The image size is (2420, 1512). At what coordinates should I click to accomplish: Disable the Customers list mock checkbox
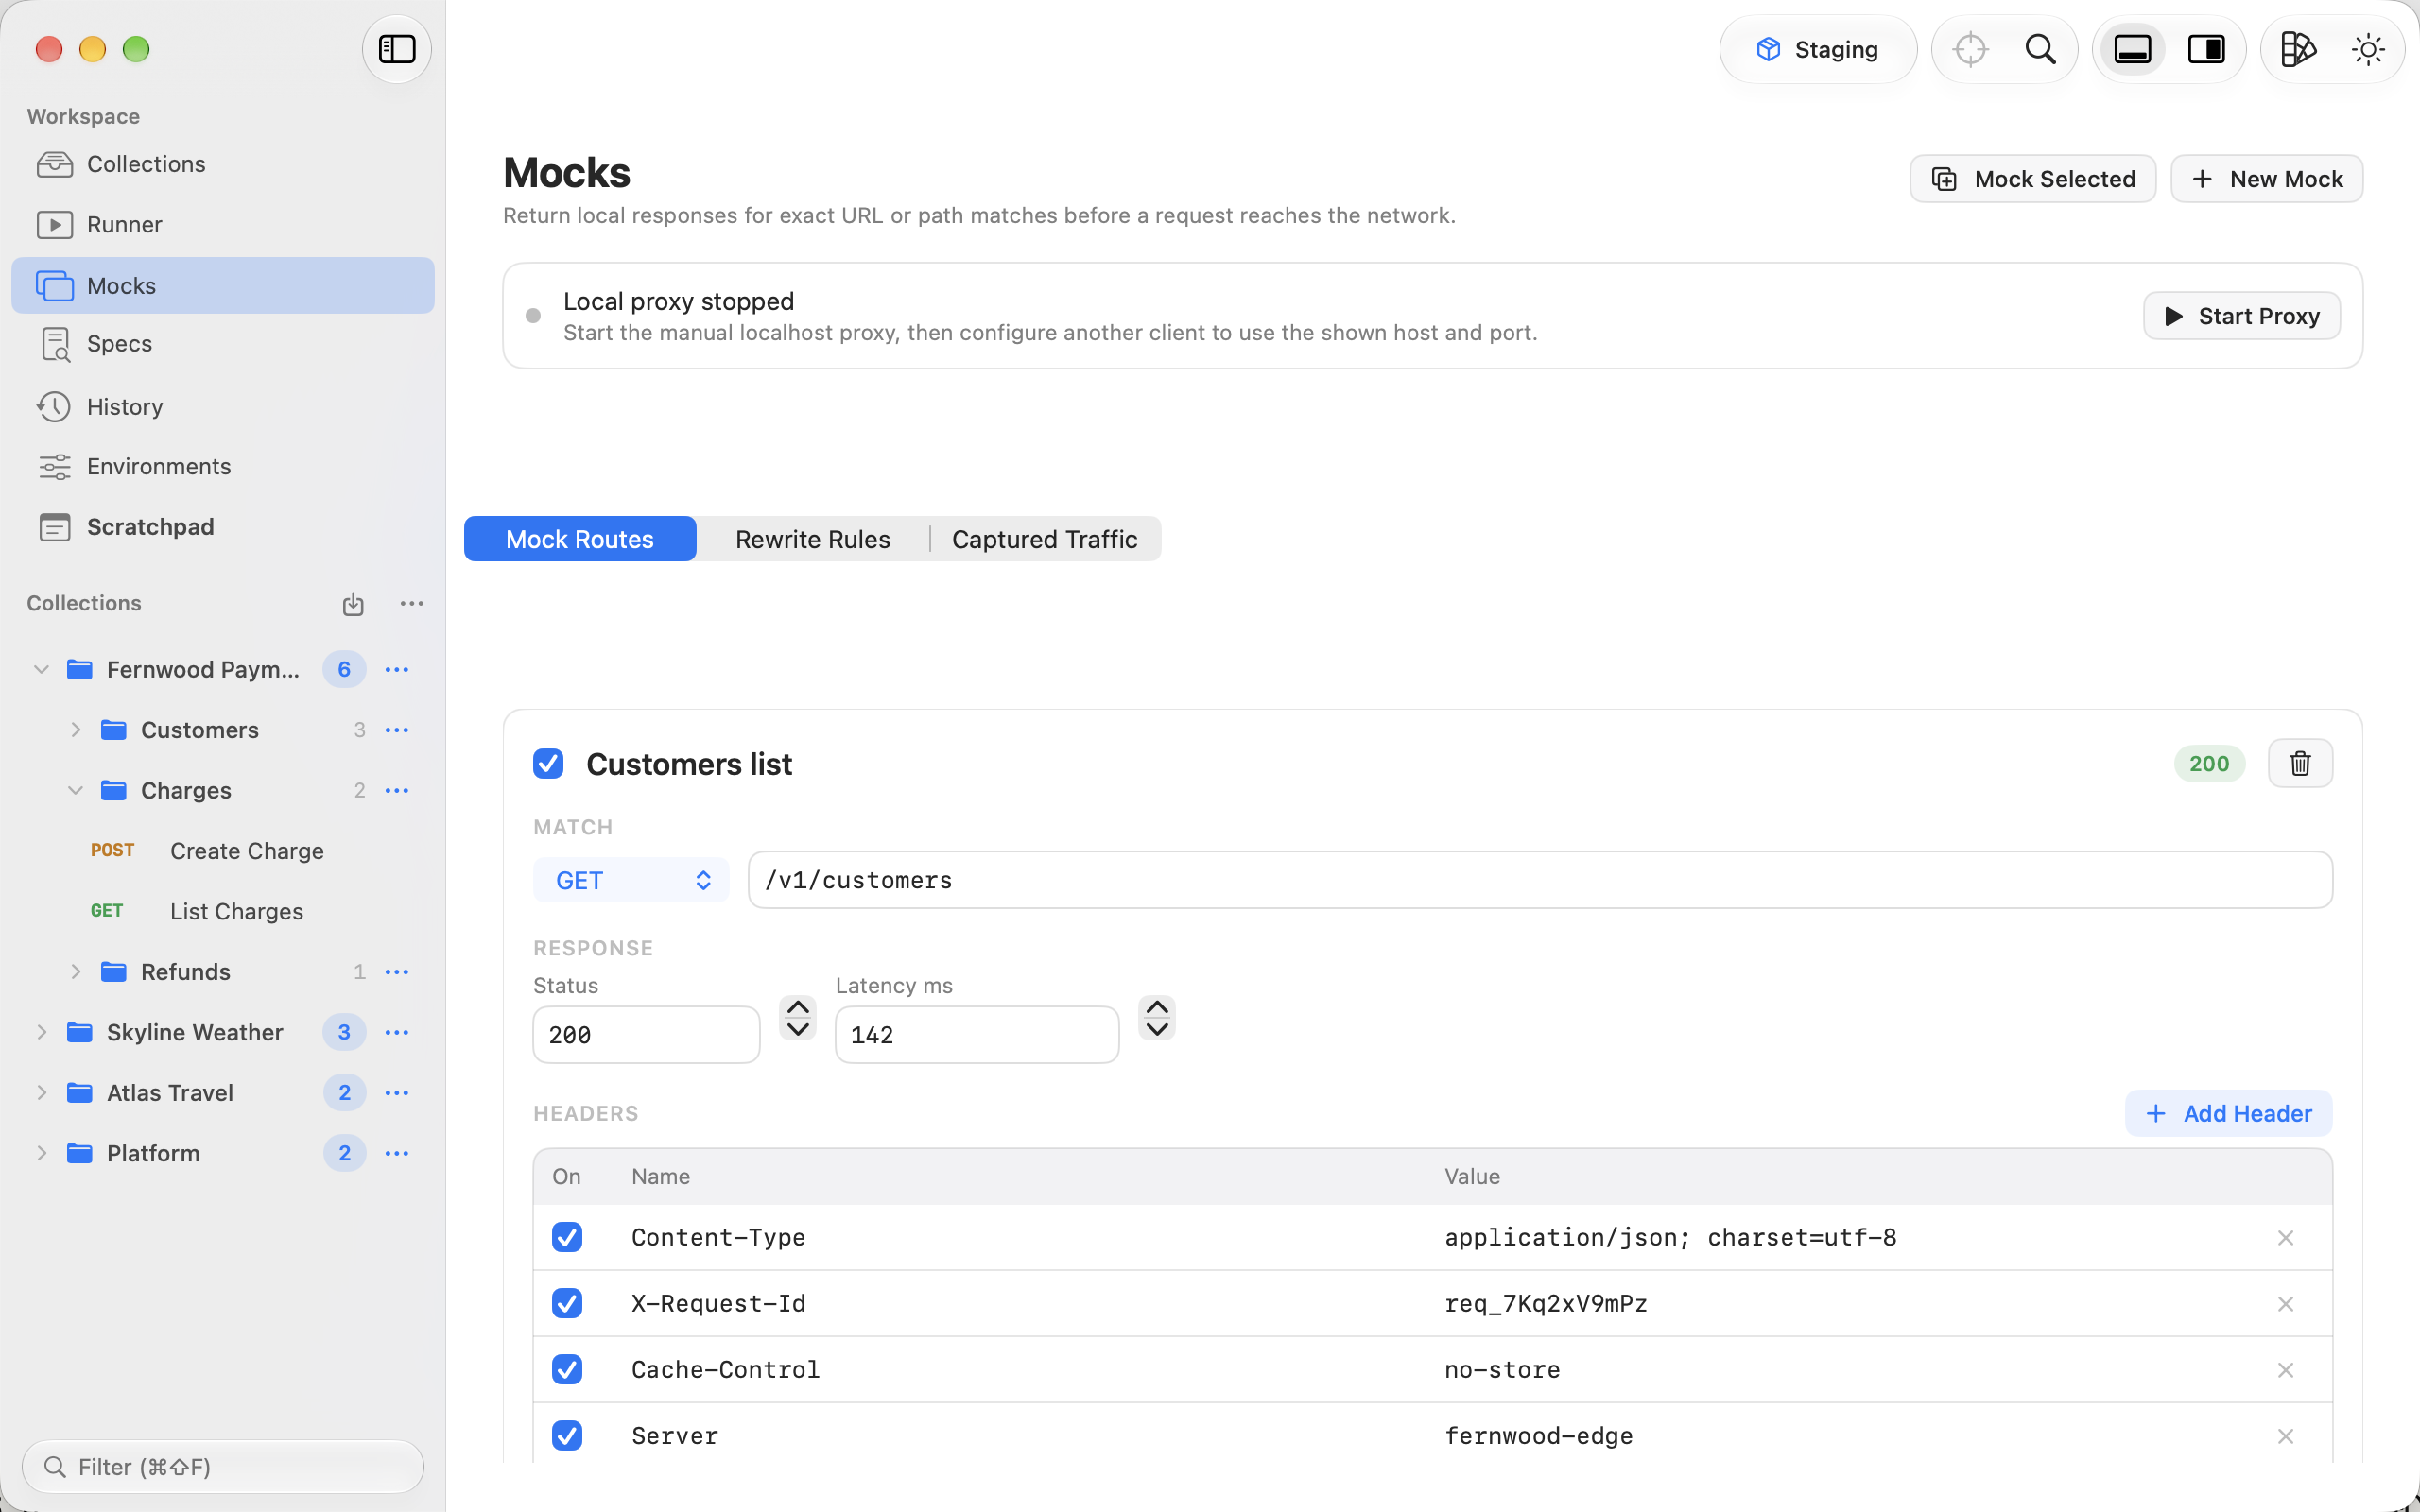(x=548, y=764)
